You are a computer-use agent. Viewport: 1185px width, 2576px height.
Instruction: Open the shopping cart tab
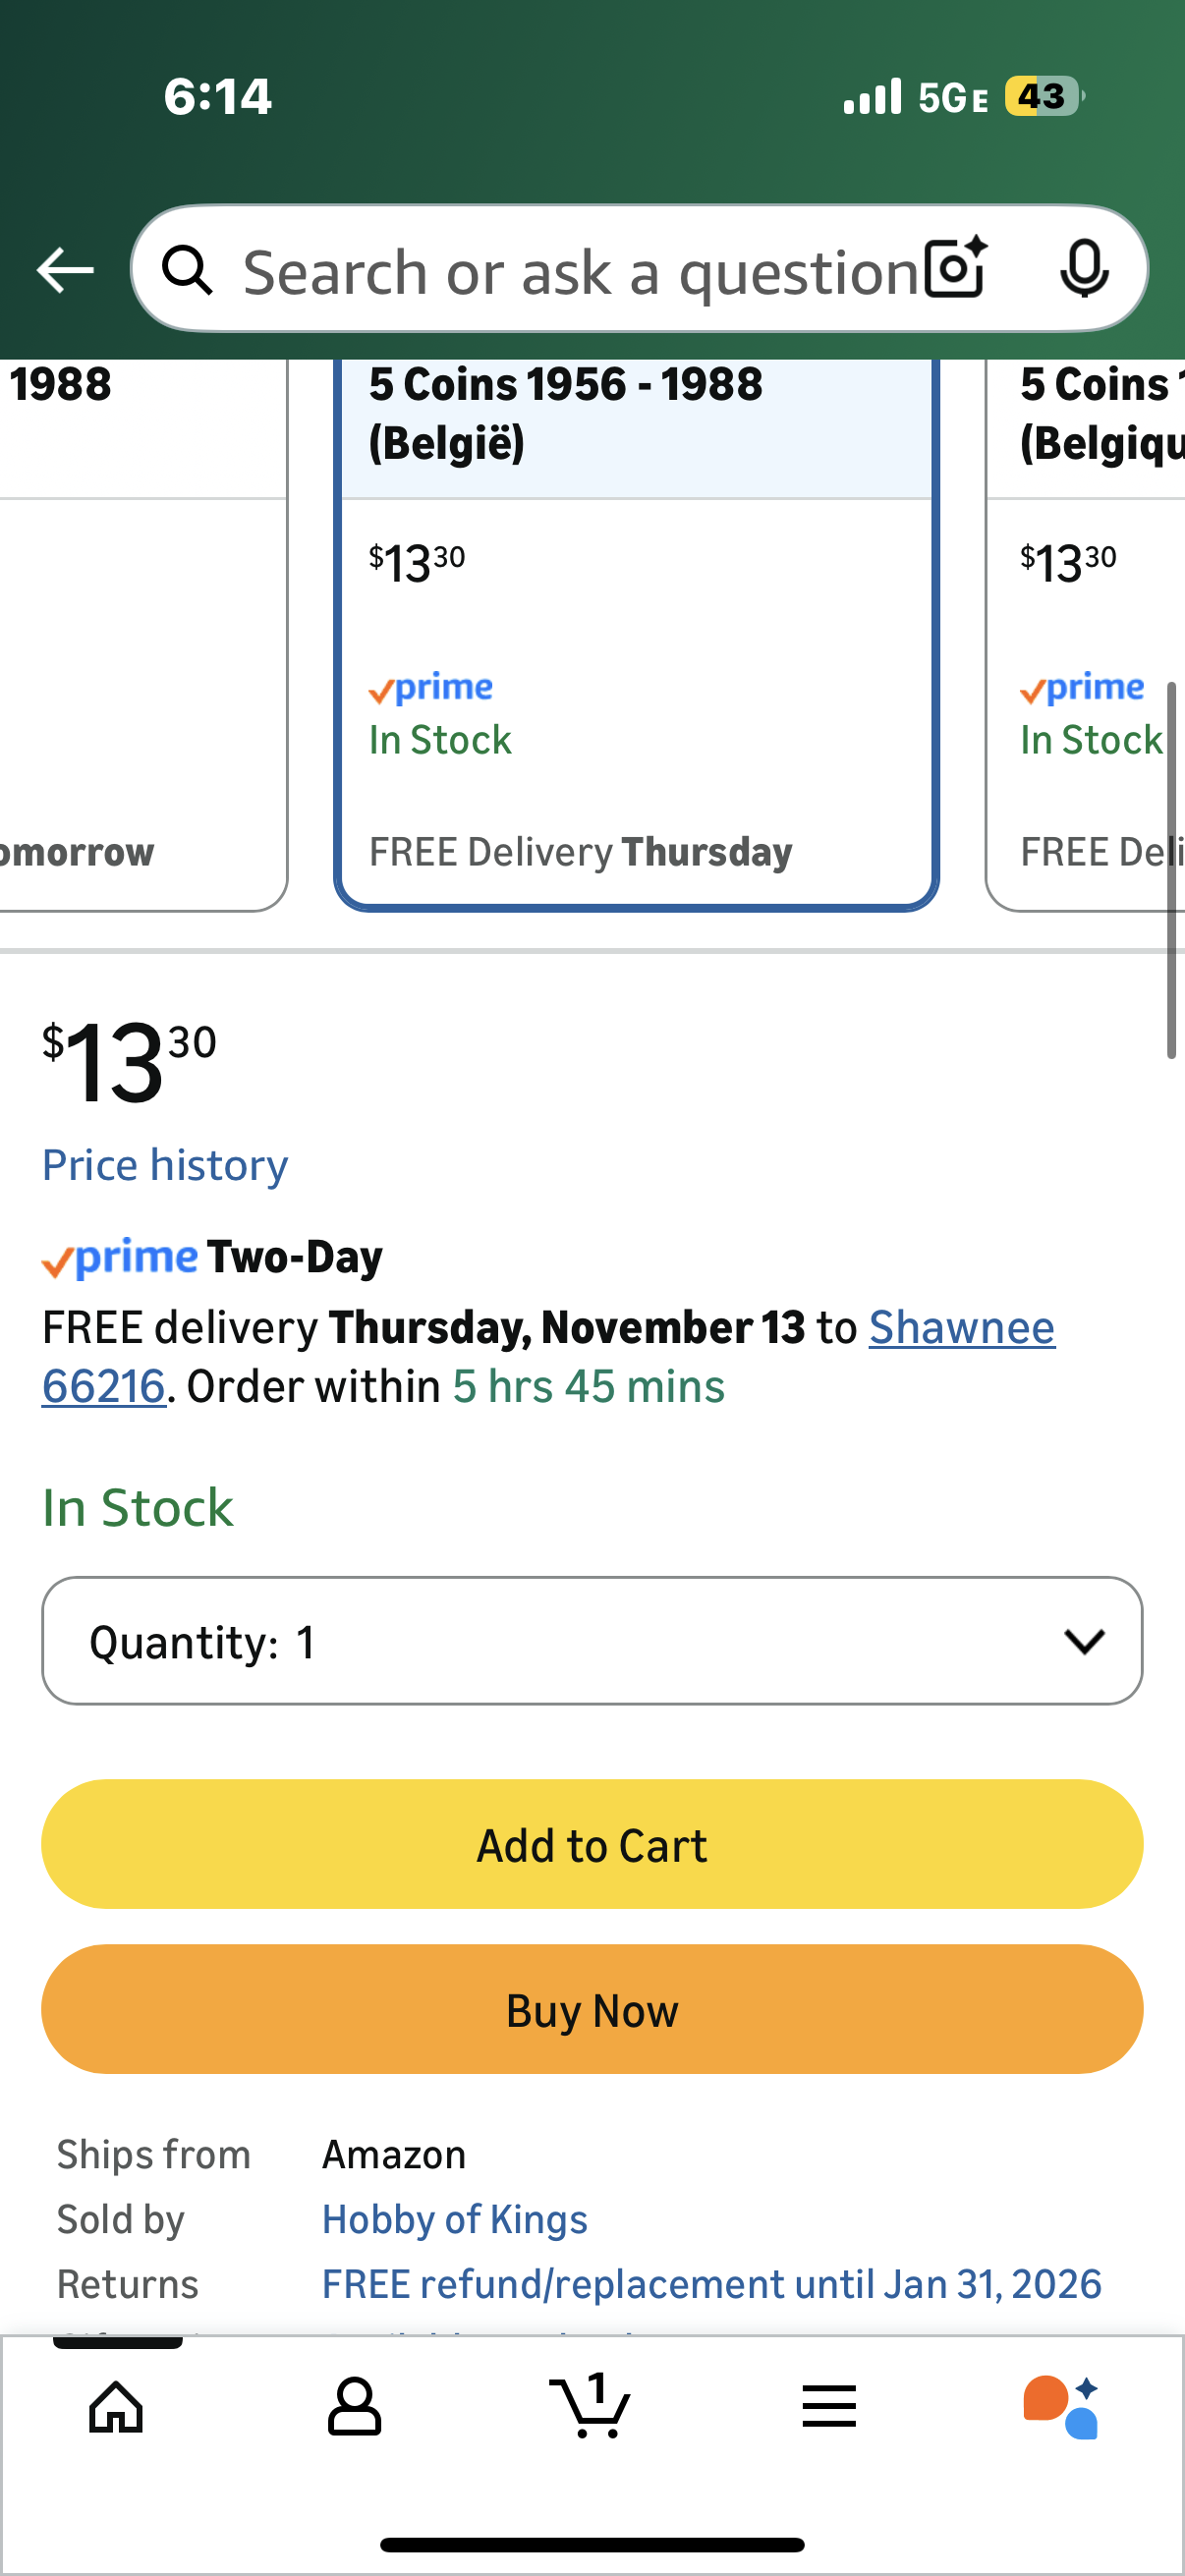591,2405
